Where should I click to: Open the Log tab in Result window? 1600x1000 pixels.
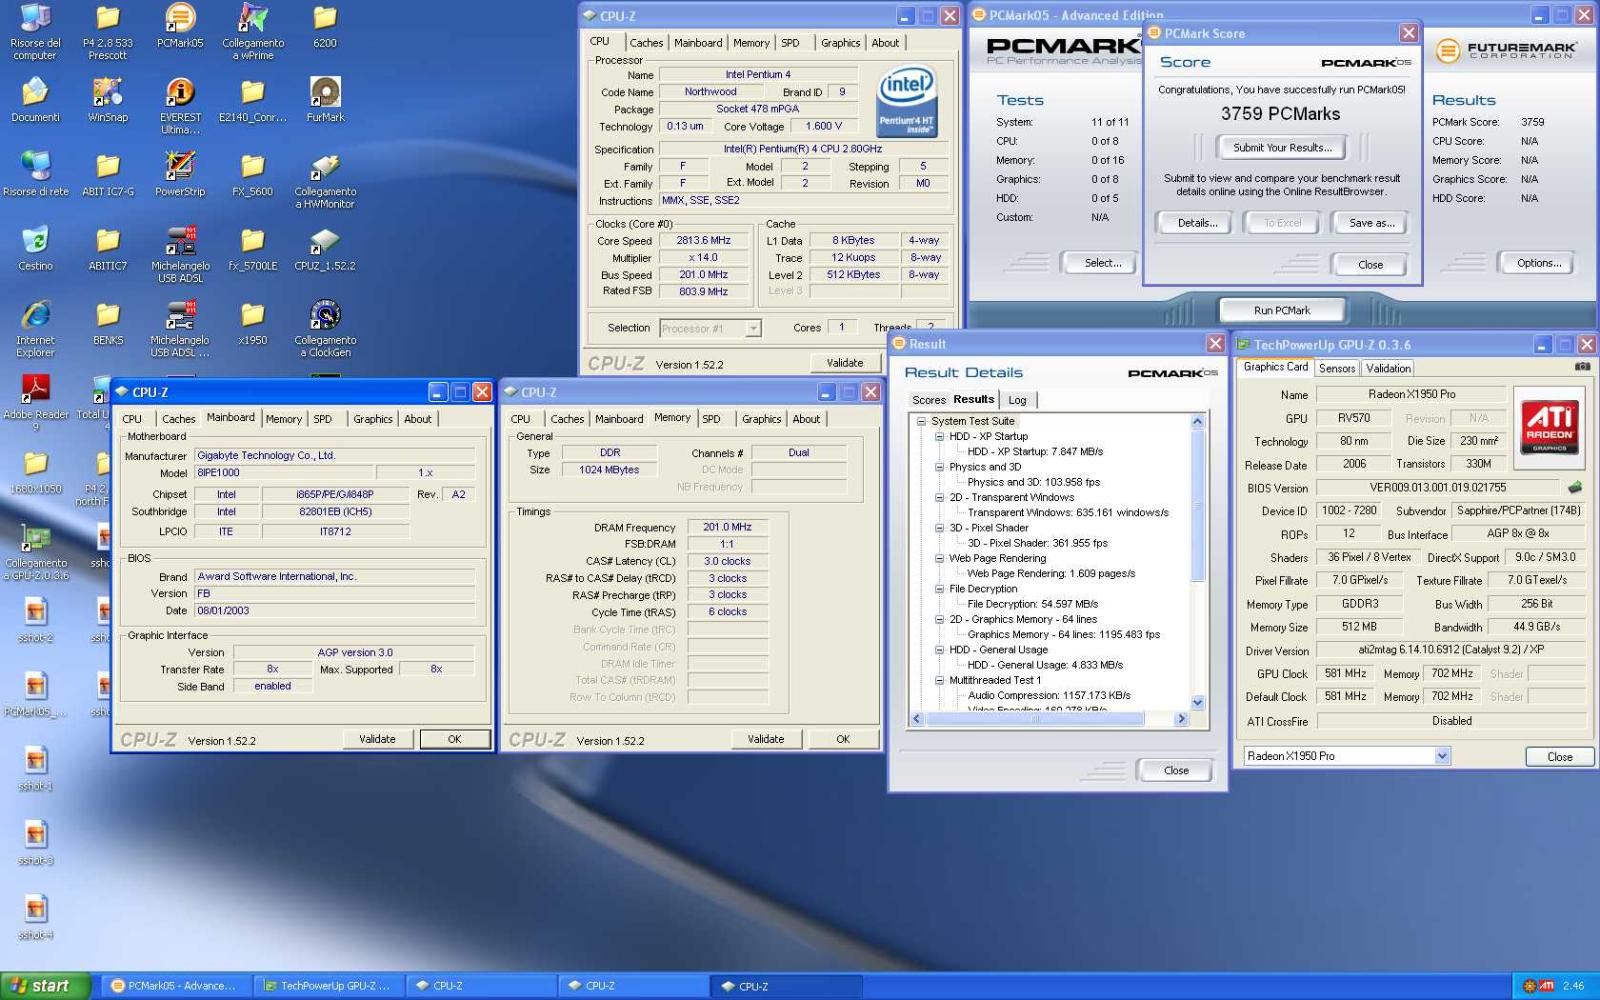coord(1017,400)
